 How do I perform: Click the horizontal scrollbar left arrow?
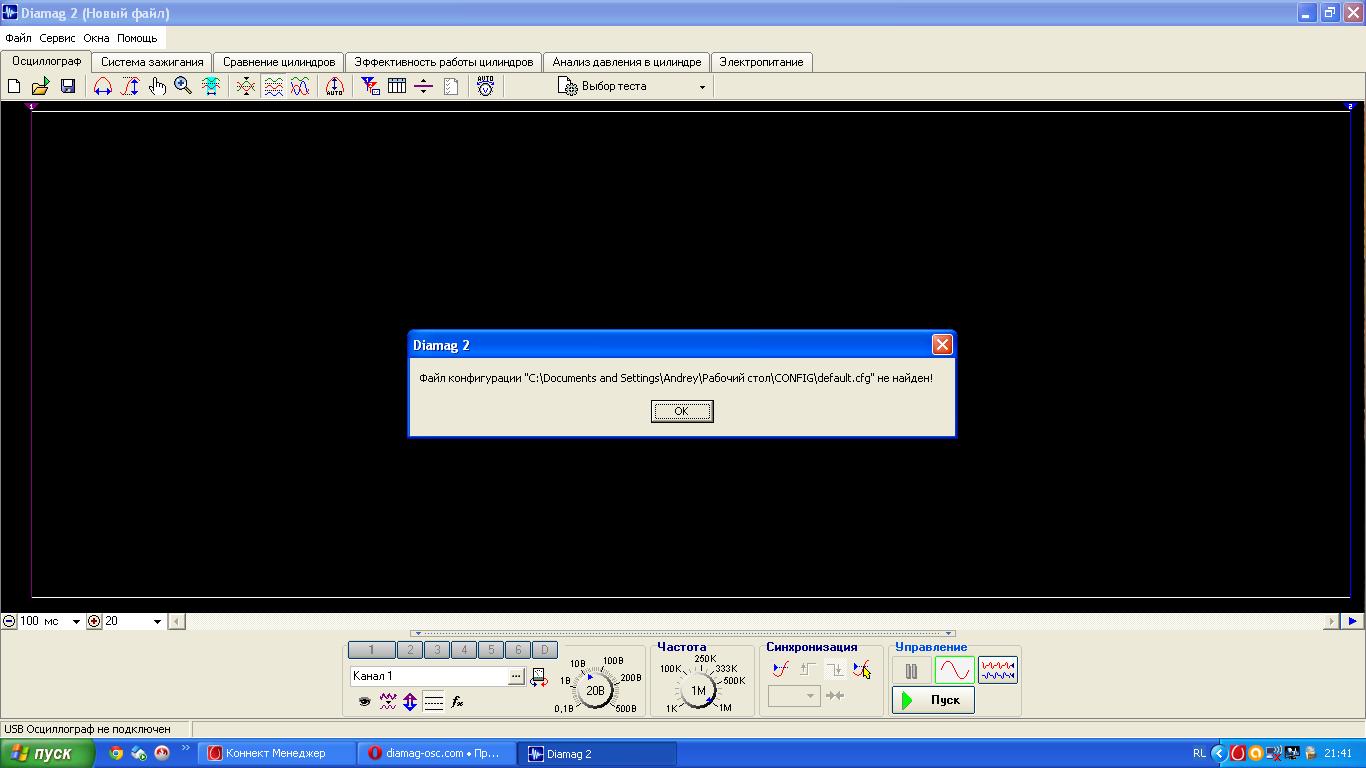click(176, 621)
